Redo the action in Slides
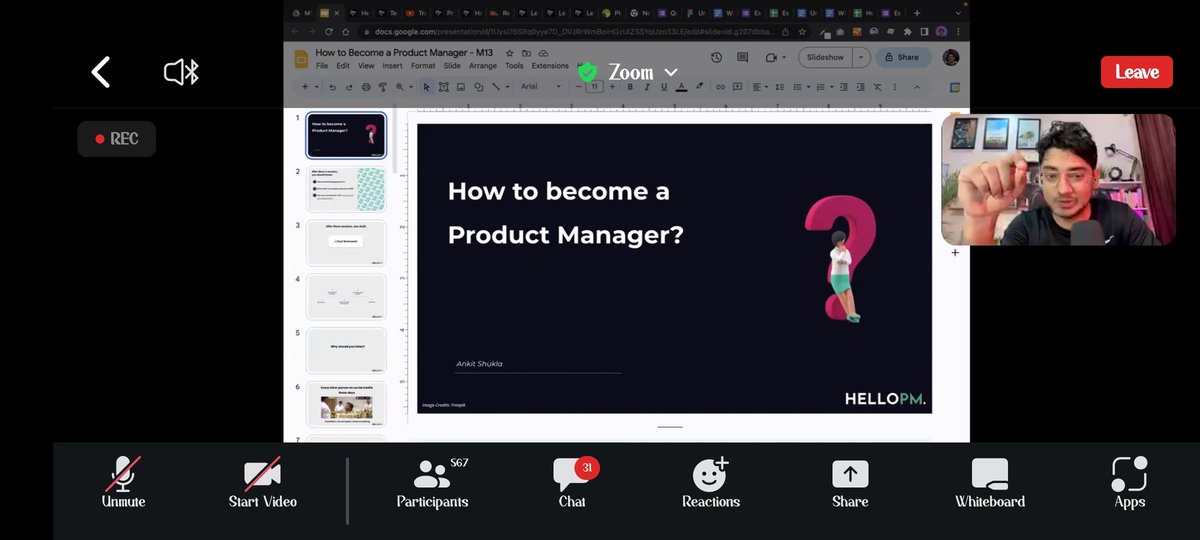The width and height of the screenshot is (1200, 540). (x=349, y=87)
